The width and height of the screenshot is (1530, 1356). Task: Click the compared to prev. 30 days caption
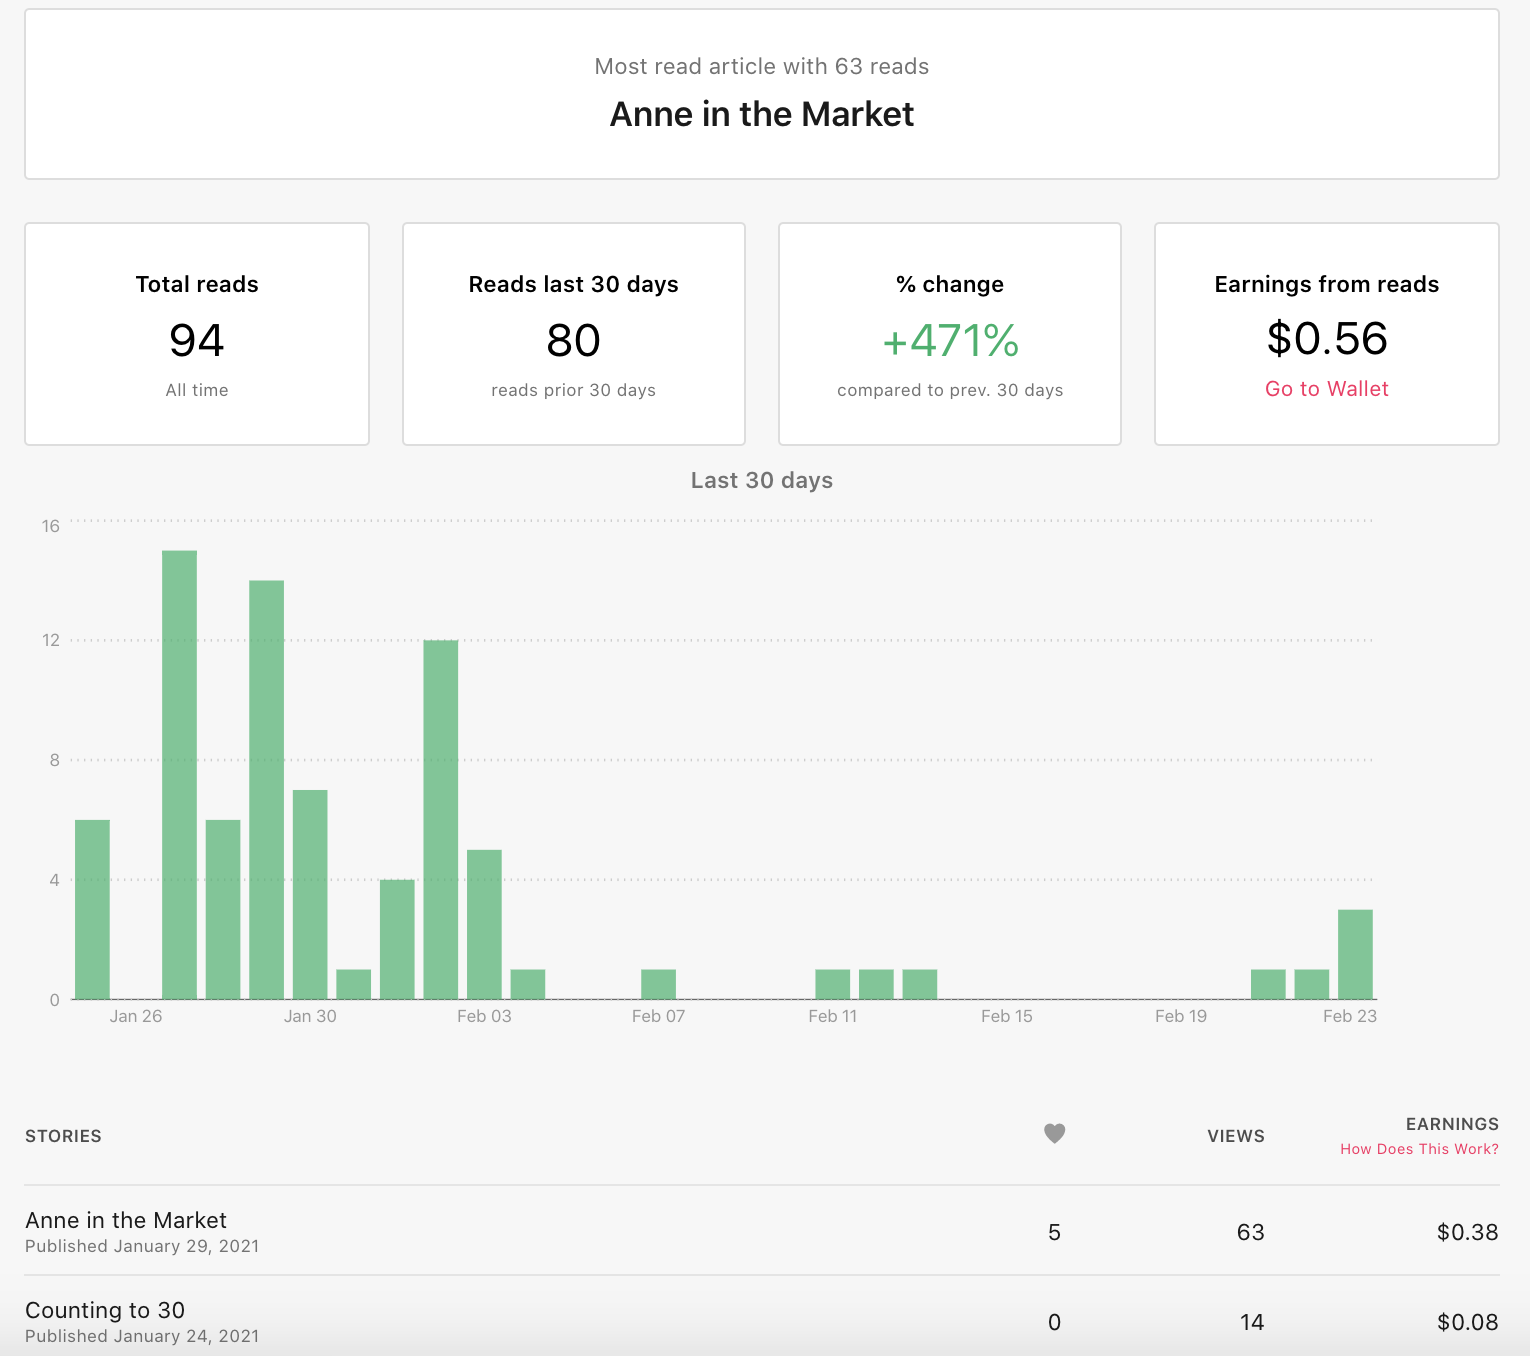pyautogui.click(x=950, y=390)
